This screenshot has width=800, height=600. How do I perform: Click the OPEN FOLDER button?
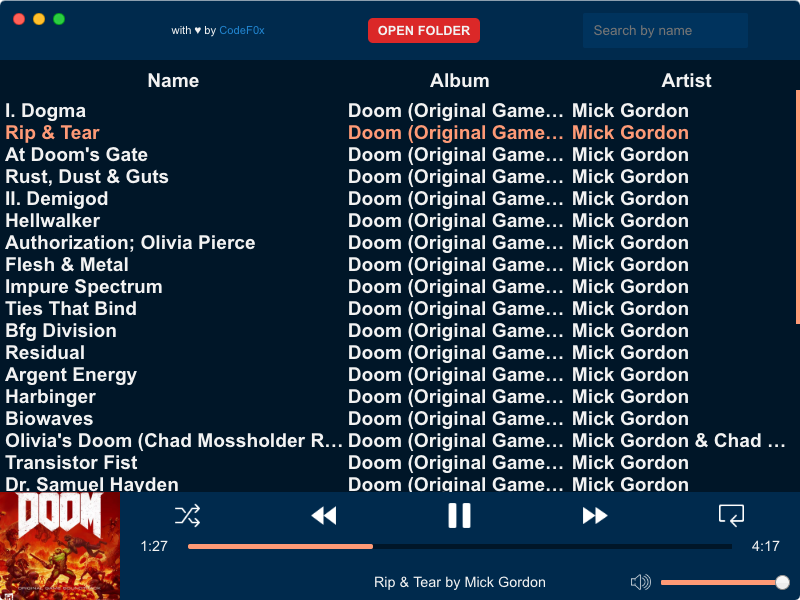click(423, 31)
